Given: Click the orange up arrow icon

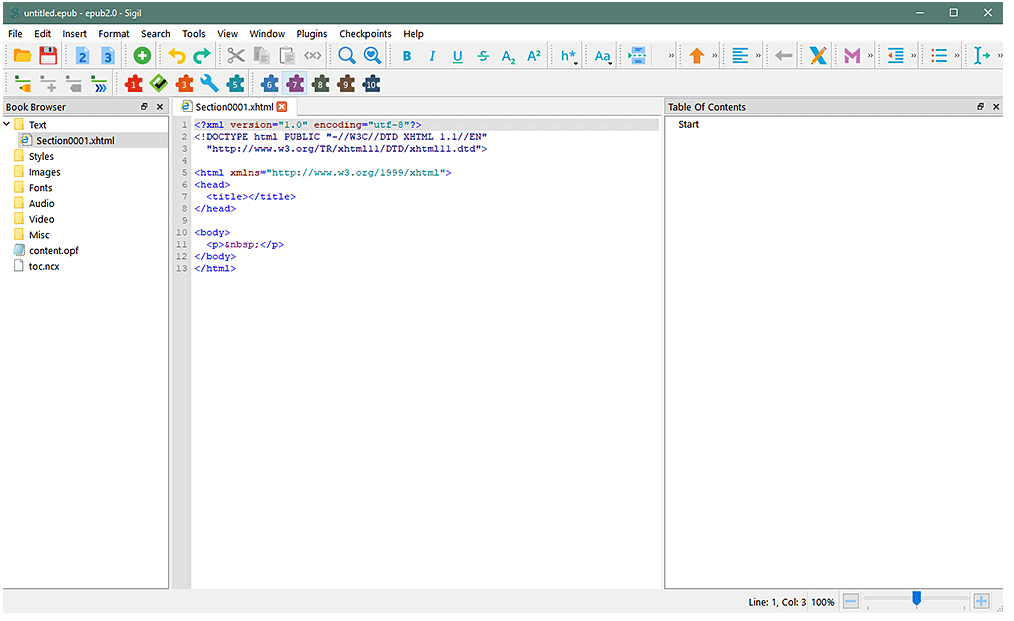Looking at the screenshot, I should 696,56.
